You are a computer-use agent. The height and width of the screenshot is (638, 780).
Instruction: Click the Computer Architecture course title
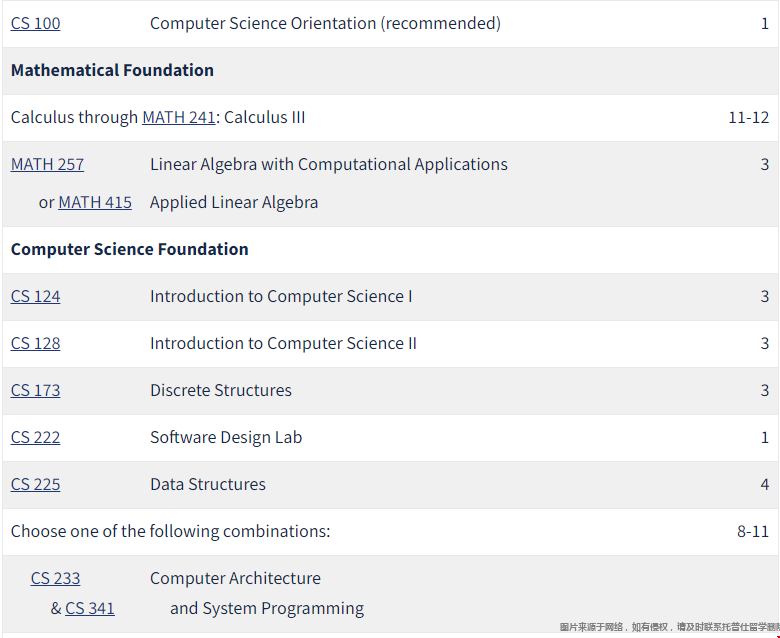(x=235, y=578)
